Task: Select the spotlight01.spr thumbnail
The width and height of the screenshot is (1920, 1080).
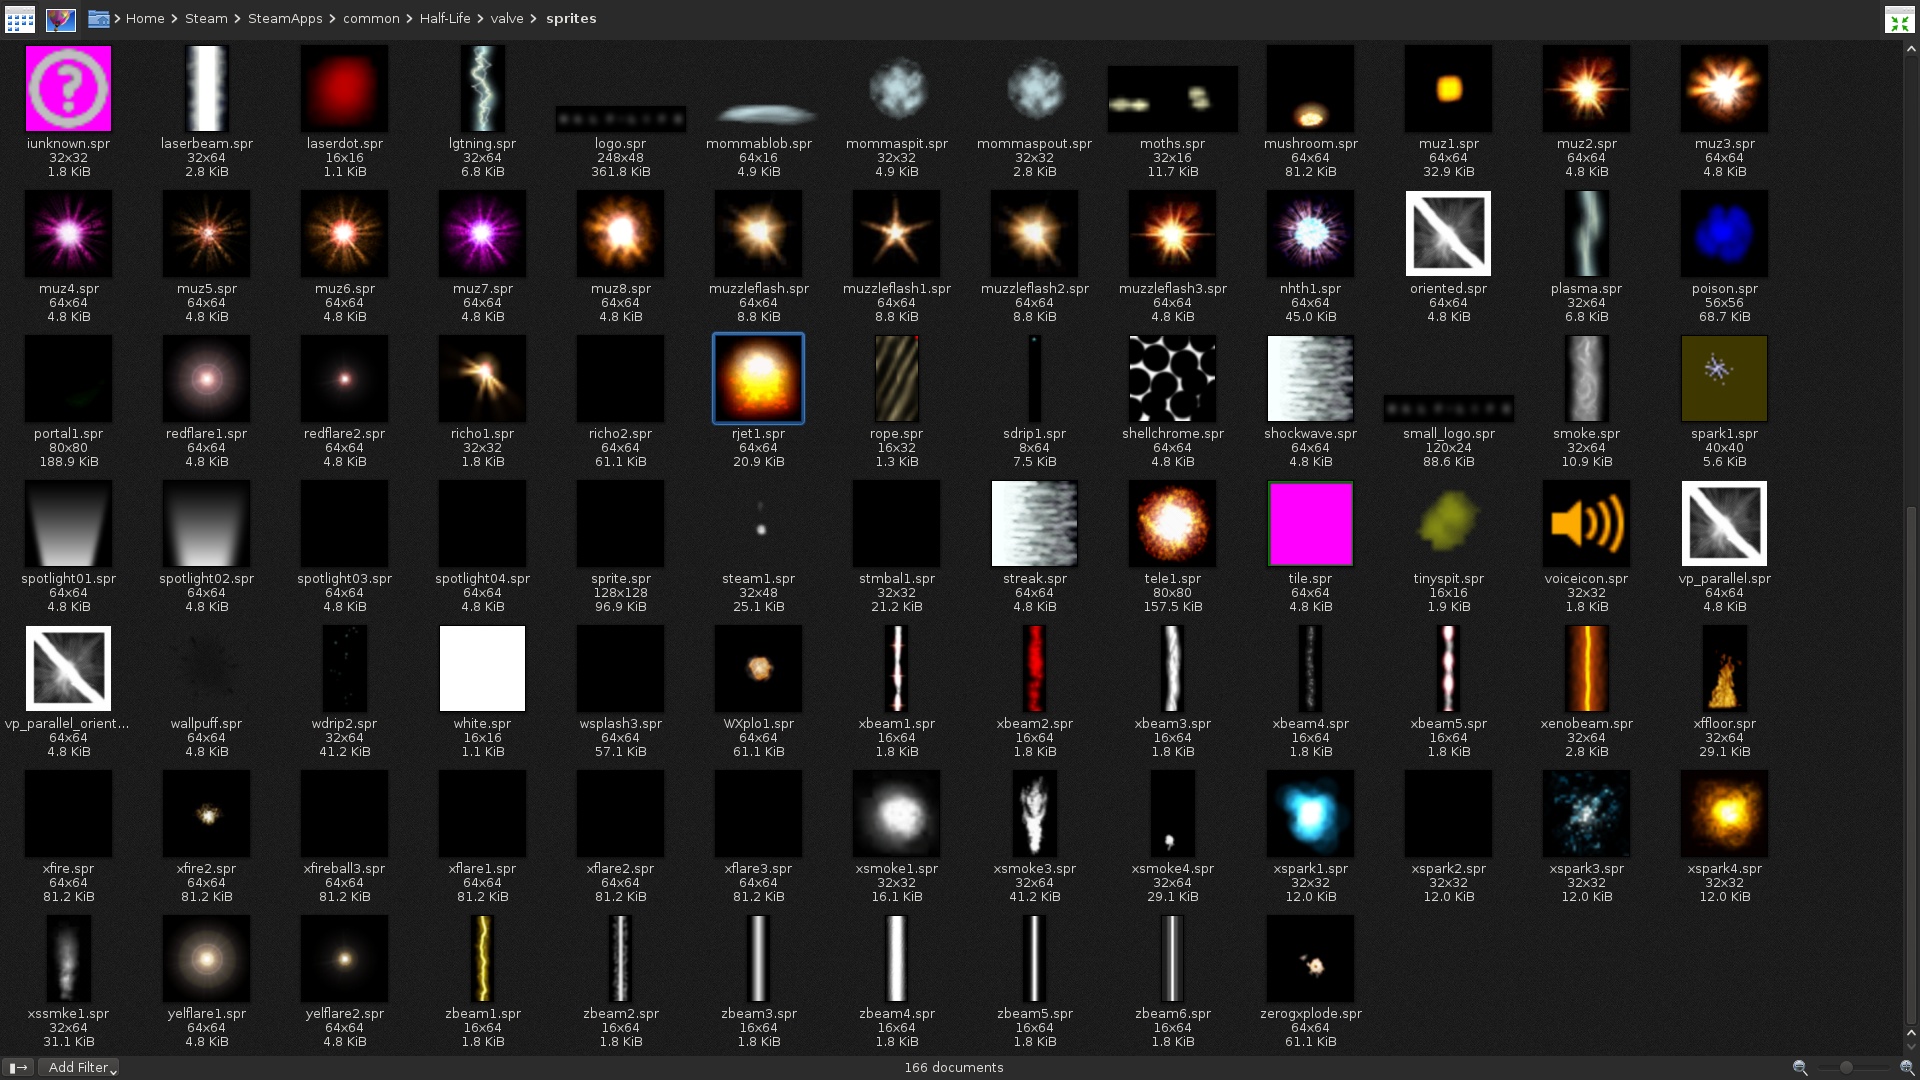Action: [x=68, y=524]
